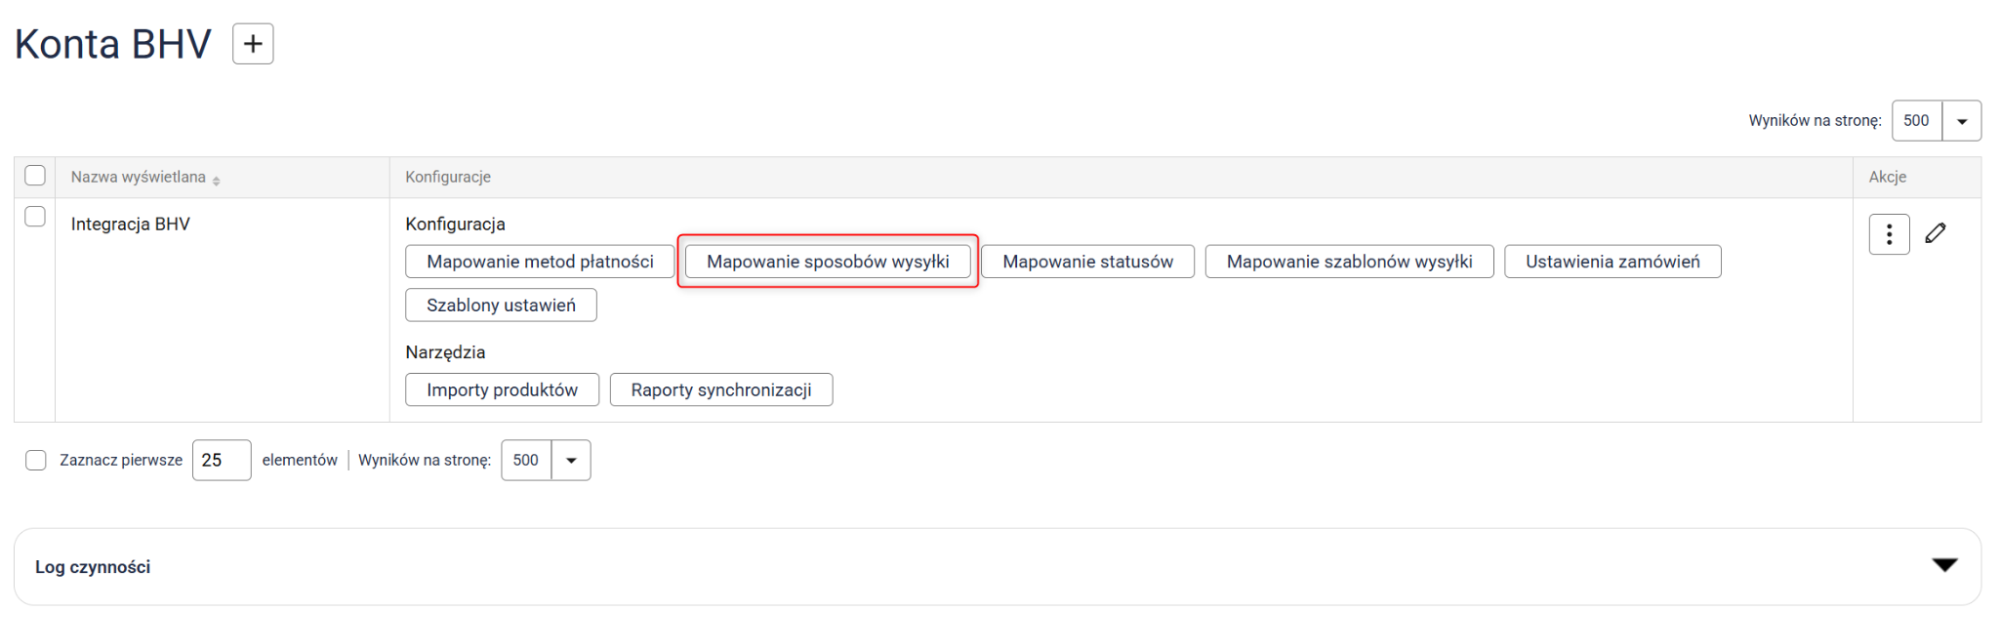Click Szablony ustawień button

[501, 305]
